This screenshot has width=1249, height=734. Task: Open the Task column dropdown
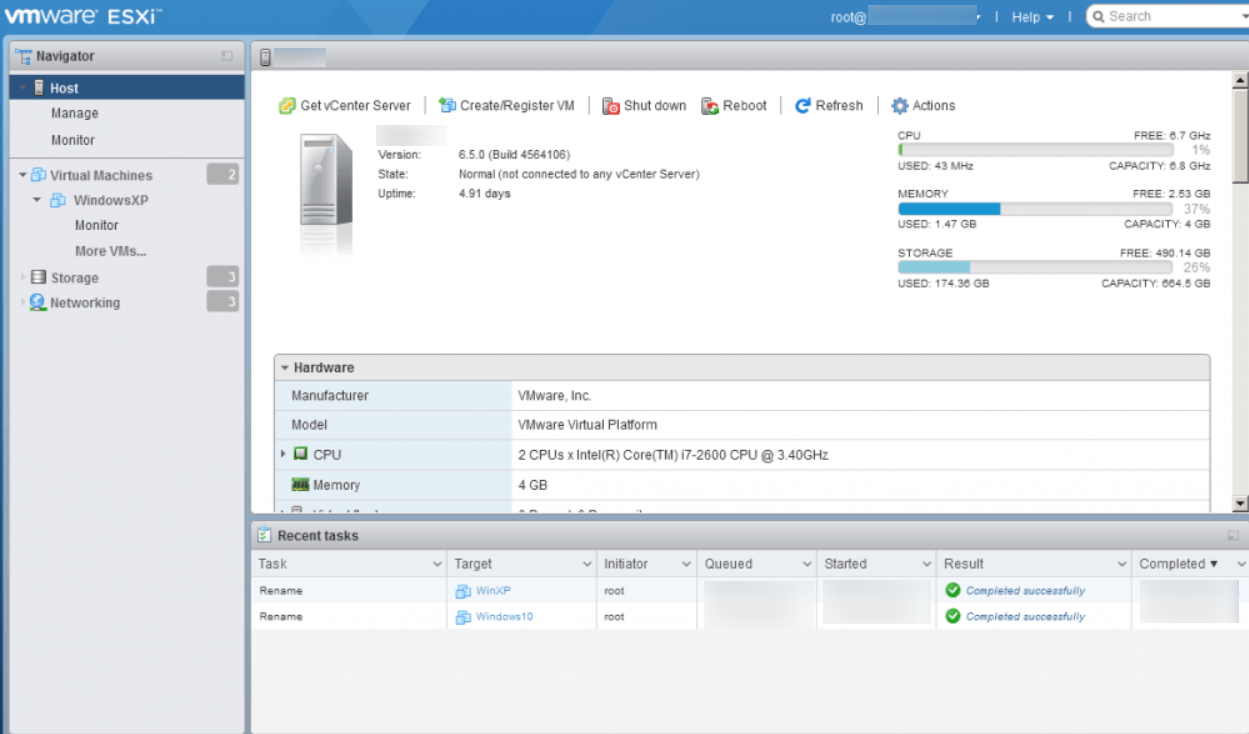point(437,564)
